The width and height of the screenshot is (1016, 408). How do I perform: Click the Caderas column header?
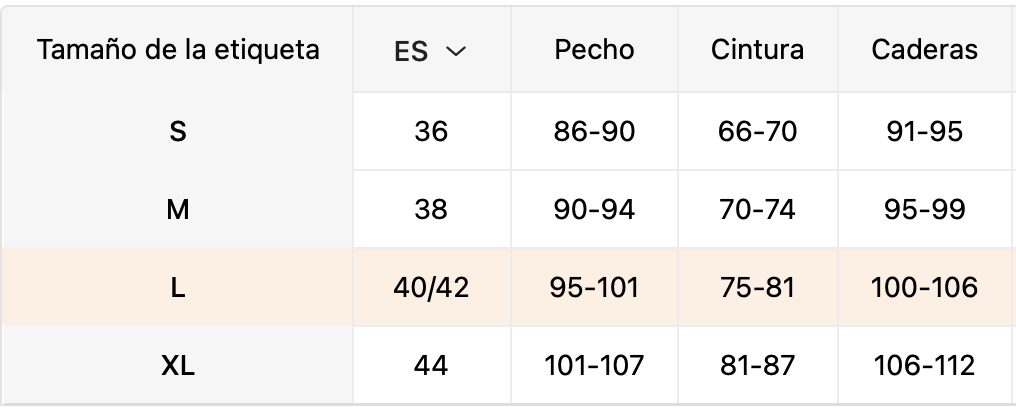925,50
